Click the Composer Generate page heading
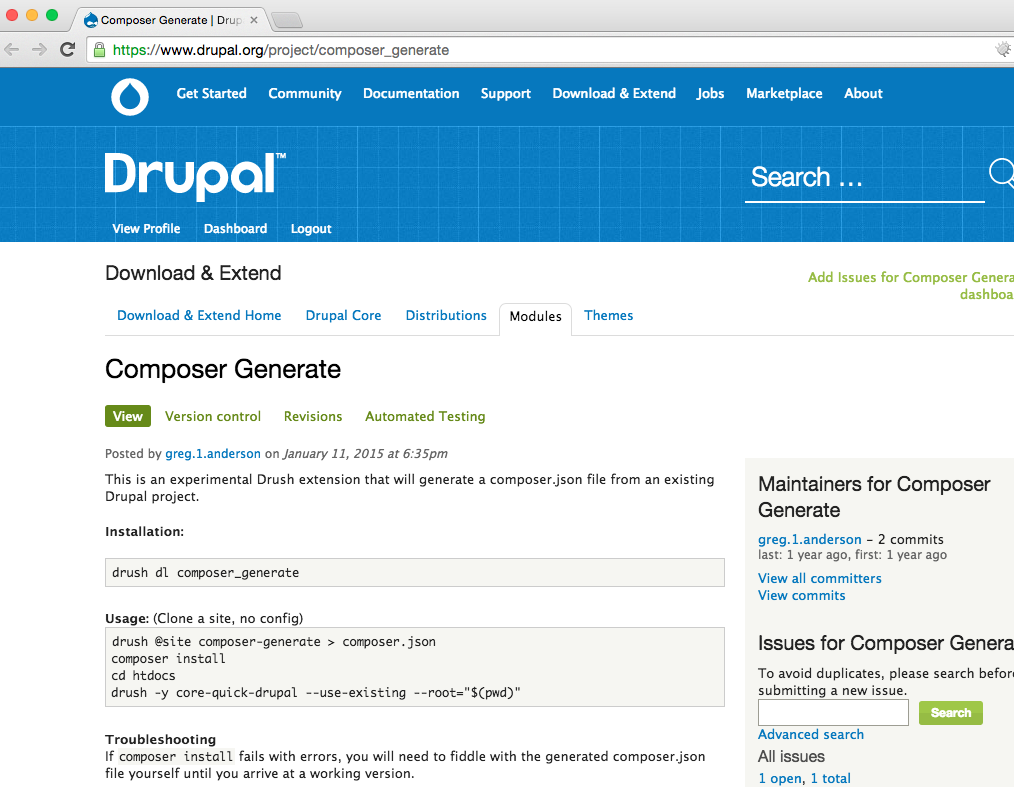The height and width of the screenshot is (787, 1014). pos(223,369)
